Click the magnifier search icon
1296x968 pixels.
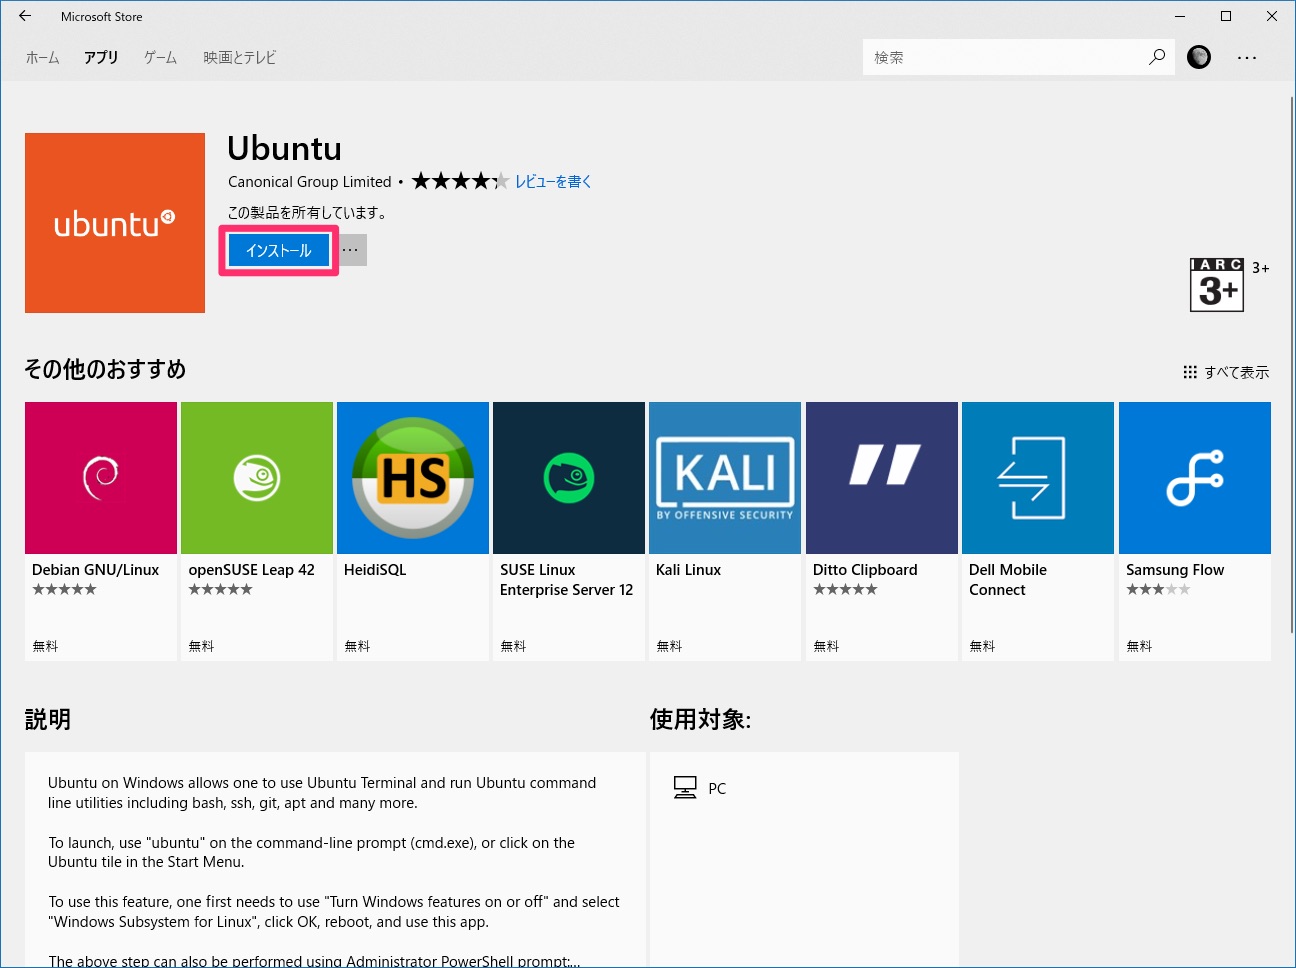click(x=1157, y=57)
